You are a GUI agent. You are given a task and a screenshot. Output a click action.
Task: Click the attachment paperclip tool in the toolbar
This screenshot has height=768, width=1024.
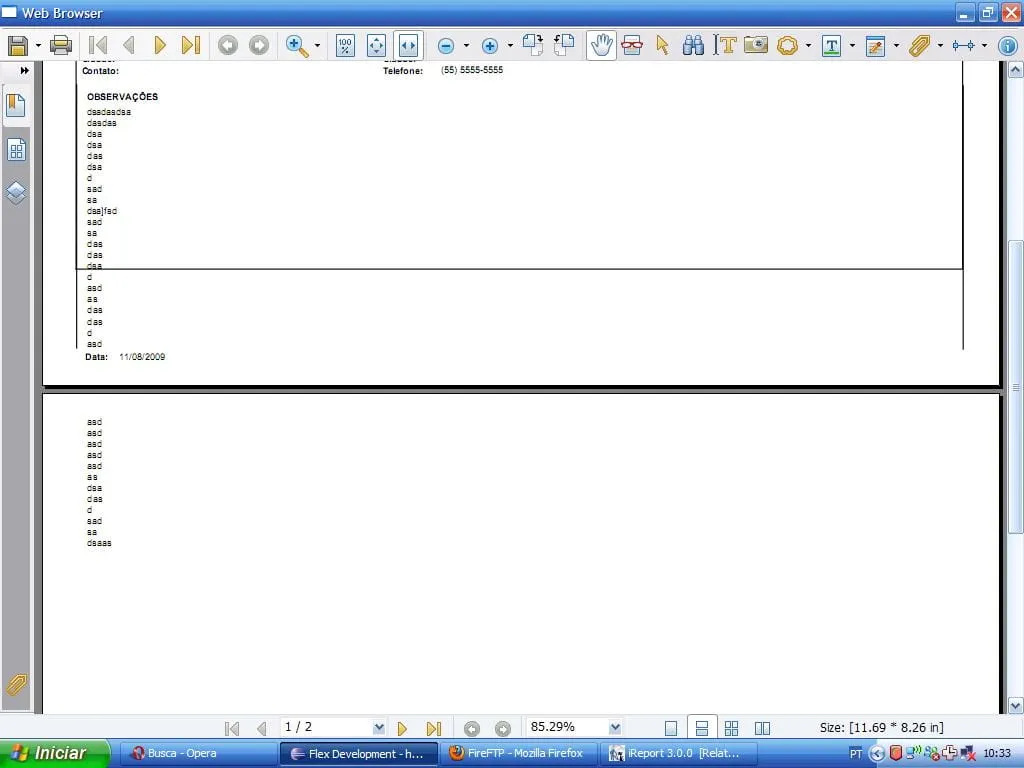click(919, 46)
